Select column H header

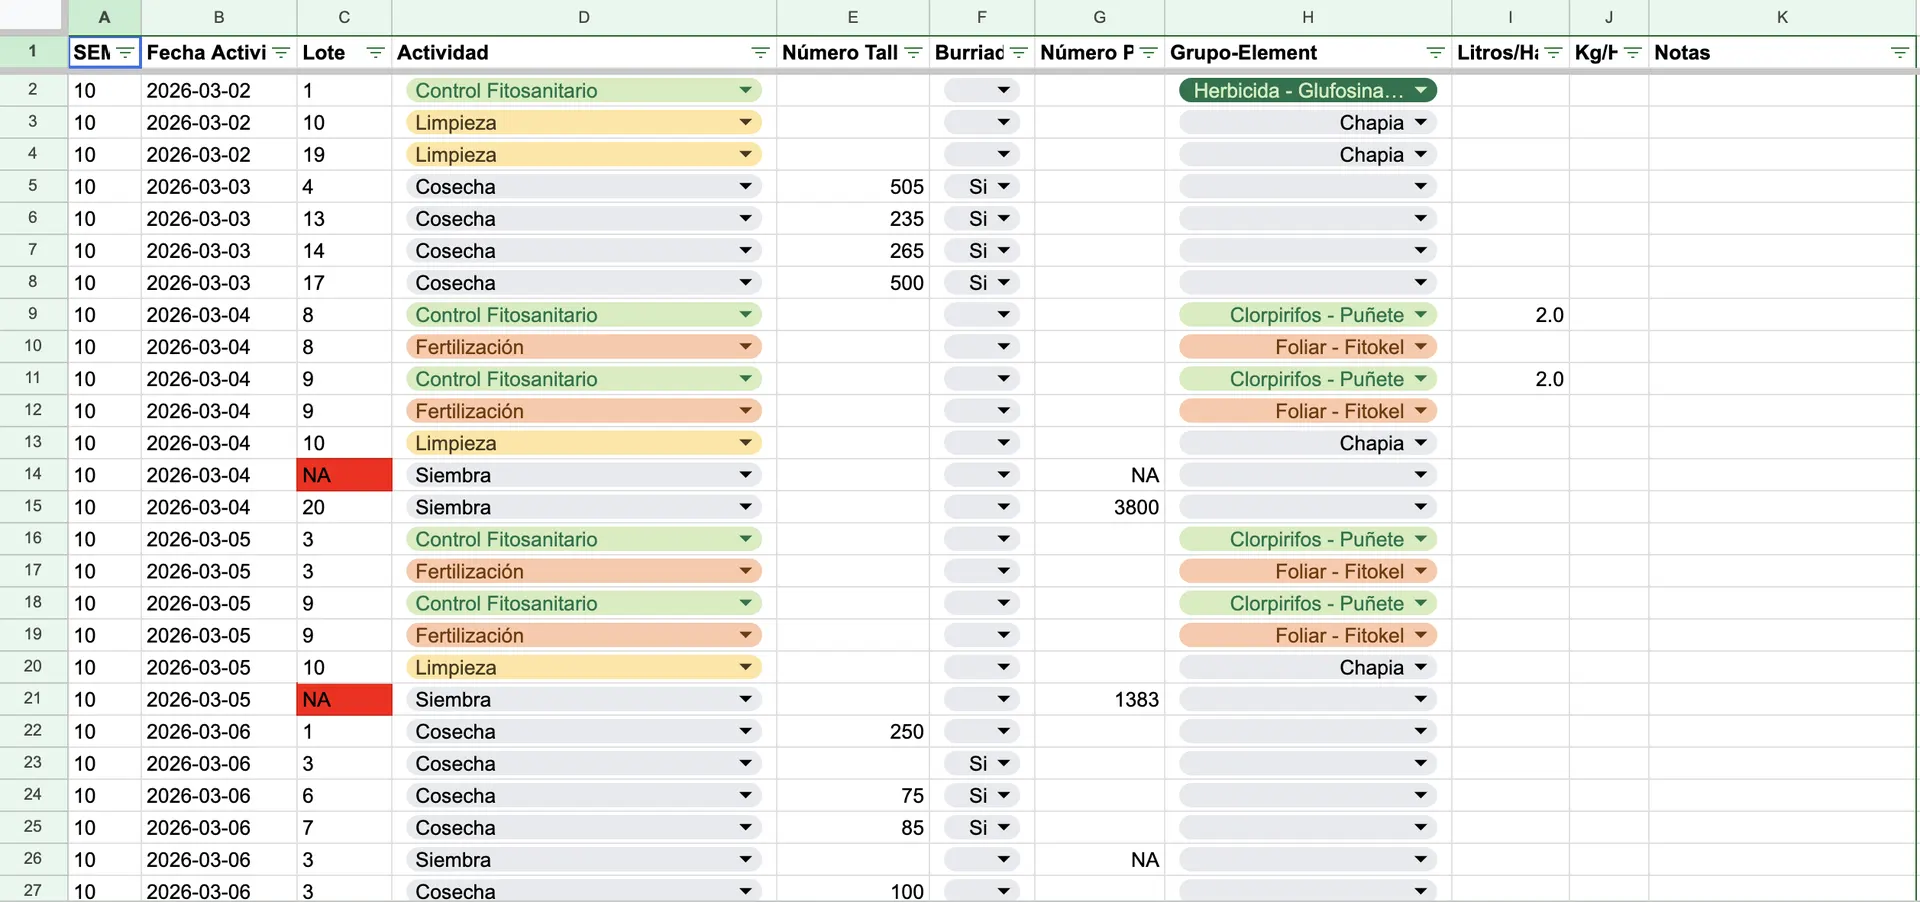tap(1308, 17)
